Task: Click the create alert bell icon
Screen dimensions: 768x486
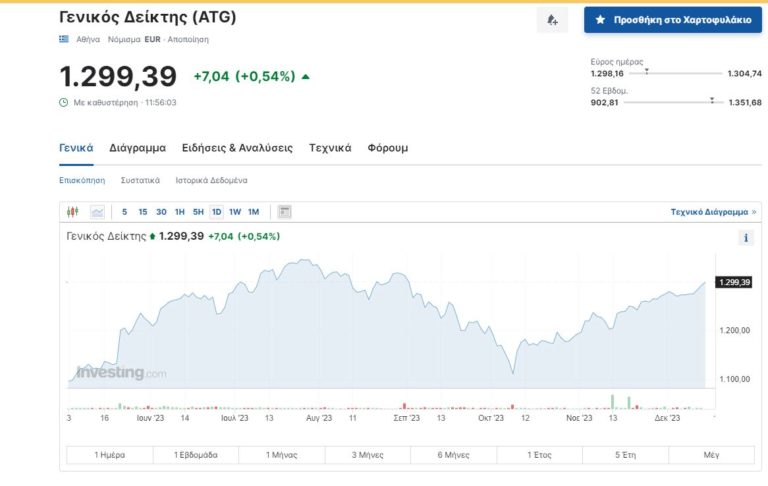Action: click(552, 20)
